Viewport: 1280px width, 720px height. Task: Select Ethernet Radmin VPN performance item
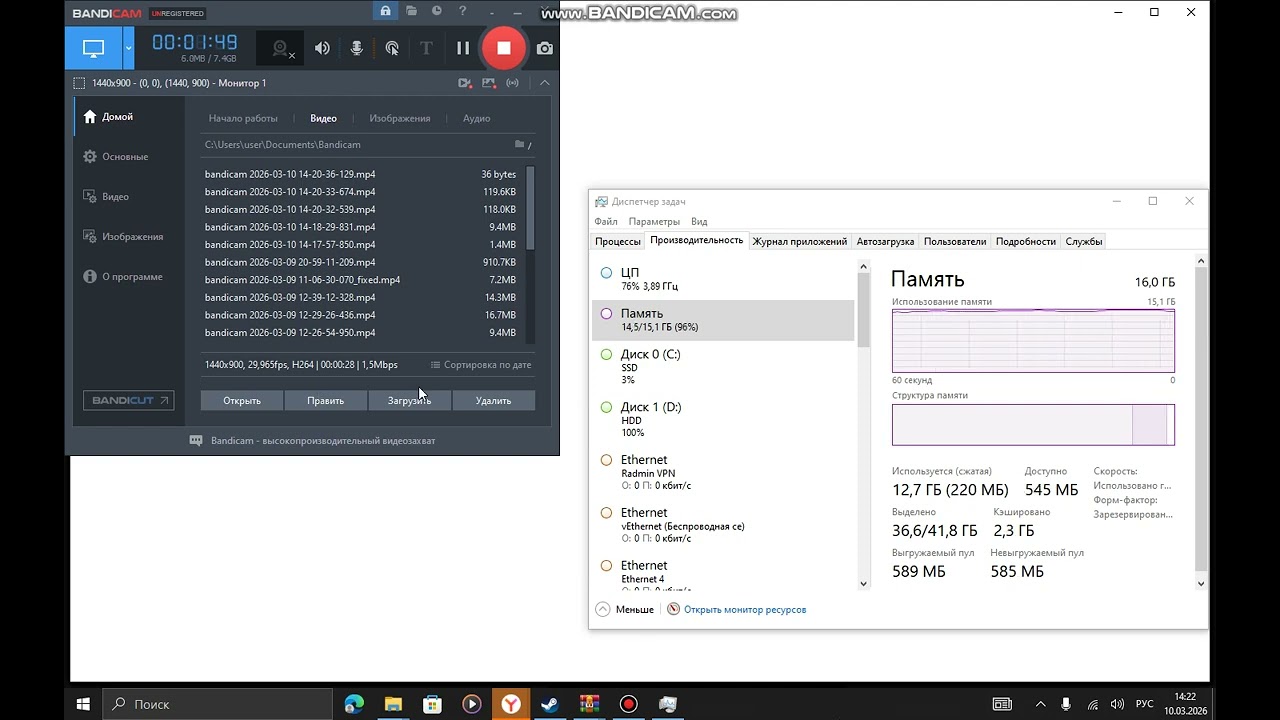(723, 473)
